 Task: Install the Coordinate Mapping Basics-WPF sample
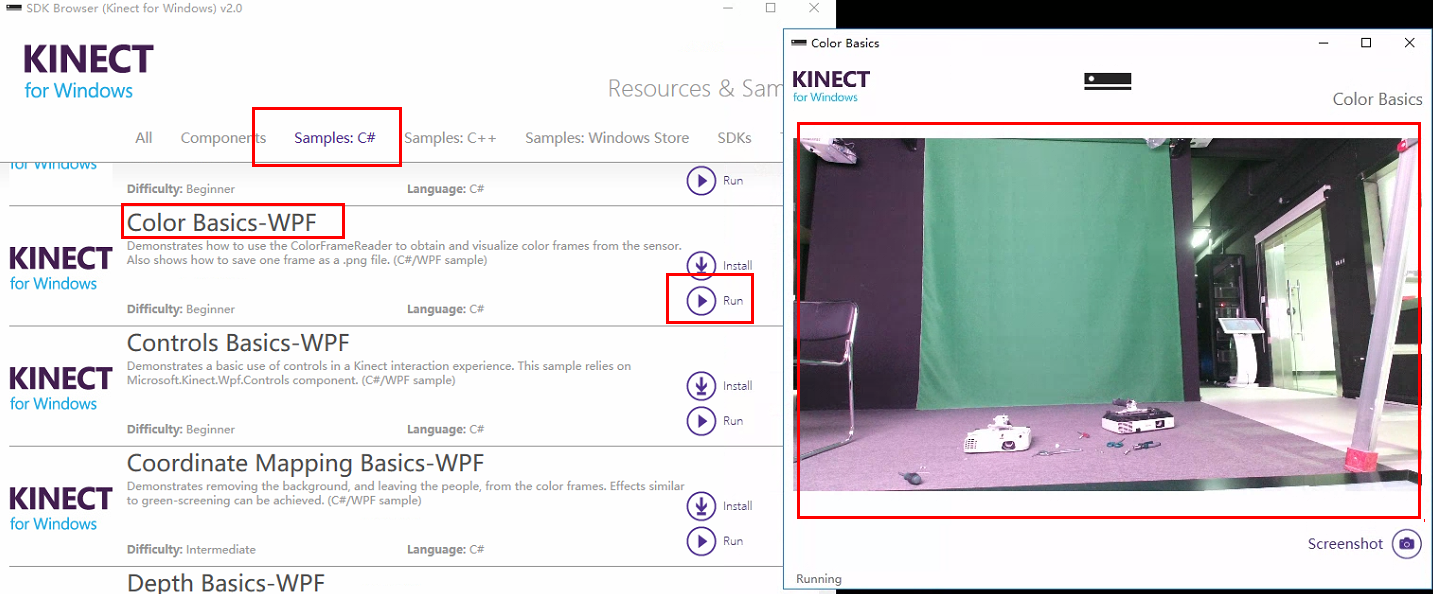702,505
